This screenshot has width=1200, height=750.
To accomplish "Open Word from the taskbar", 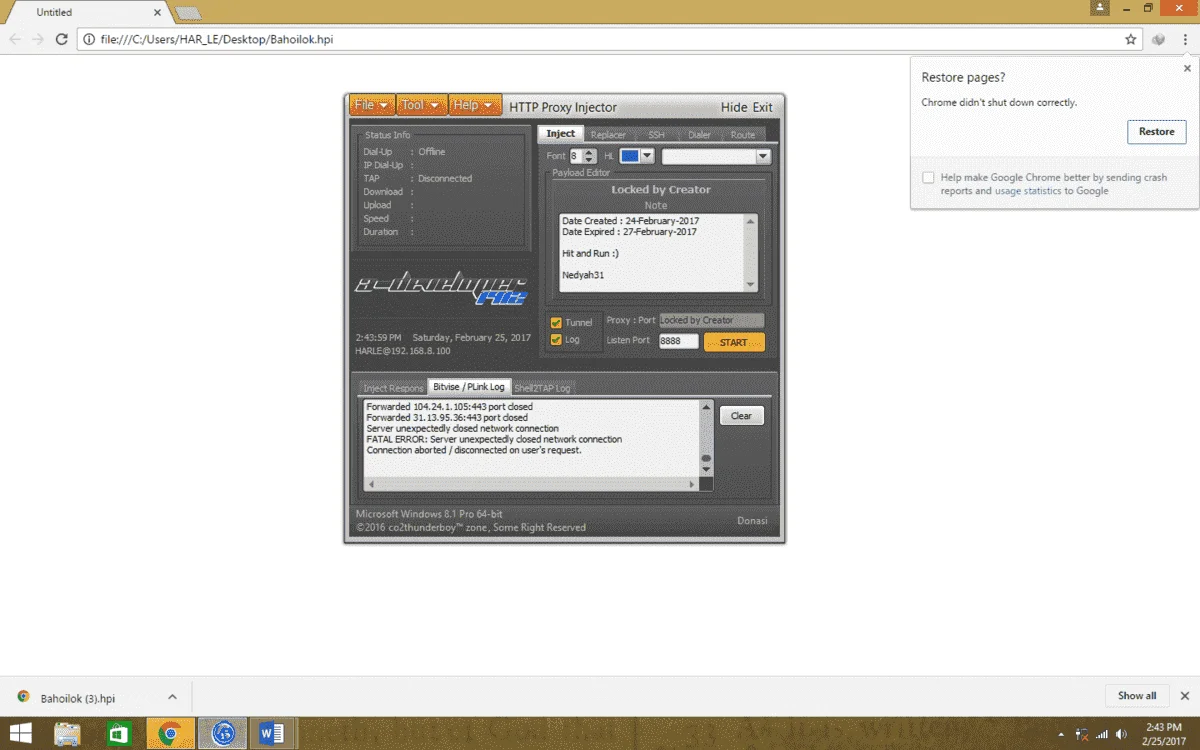I will pyautogui.click(x=271, y=734).
